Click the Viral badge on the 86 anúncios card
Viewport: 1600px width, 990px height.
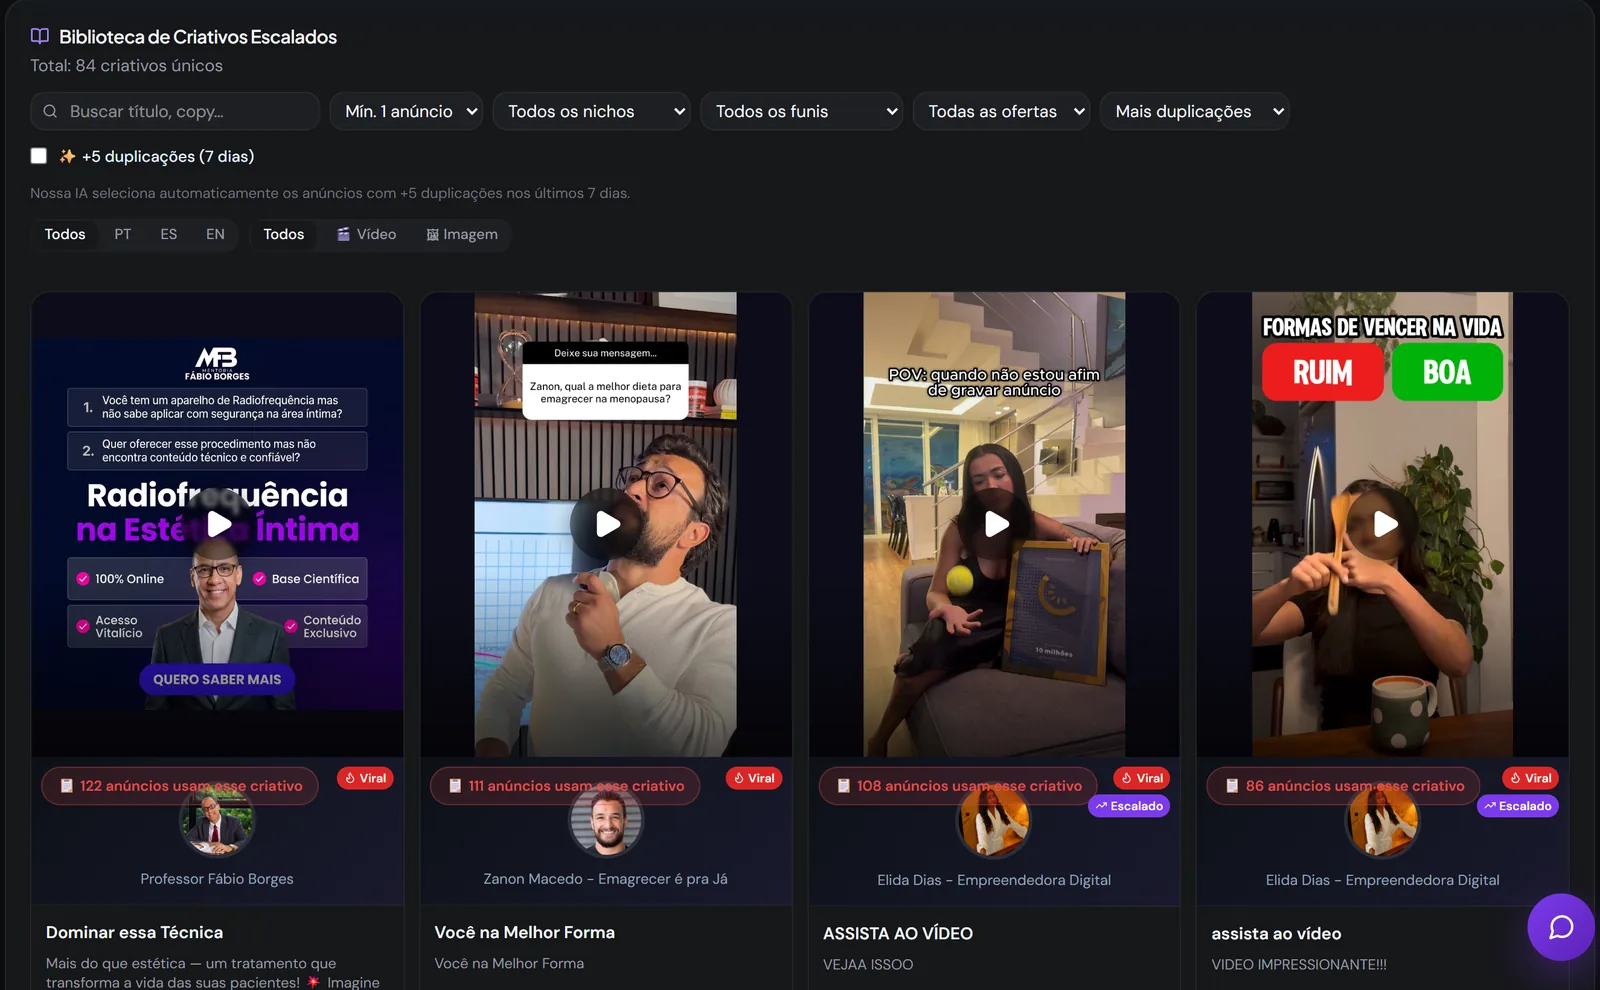(x=1531, y=778)
